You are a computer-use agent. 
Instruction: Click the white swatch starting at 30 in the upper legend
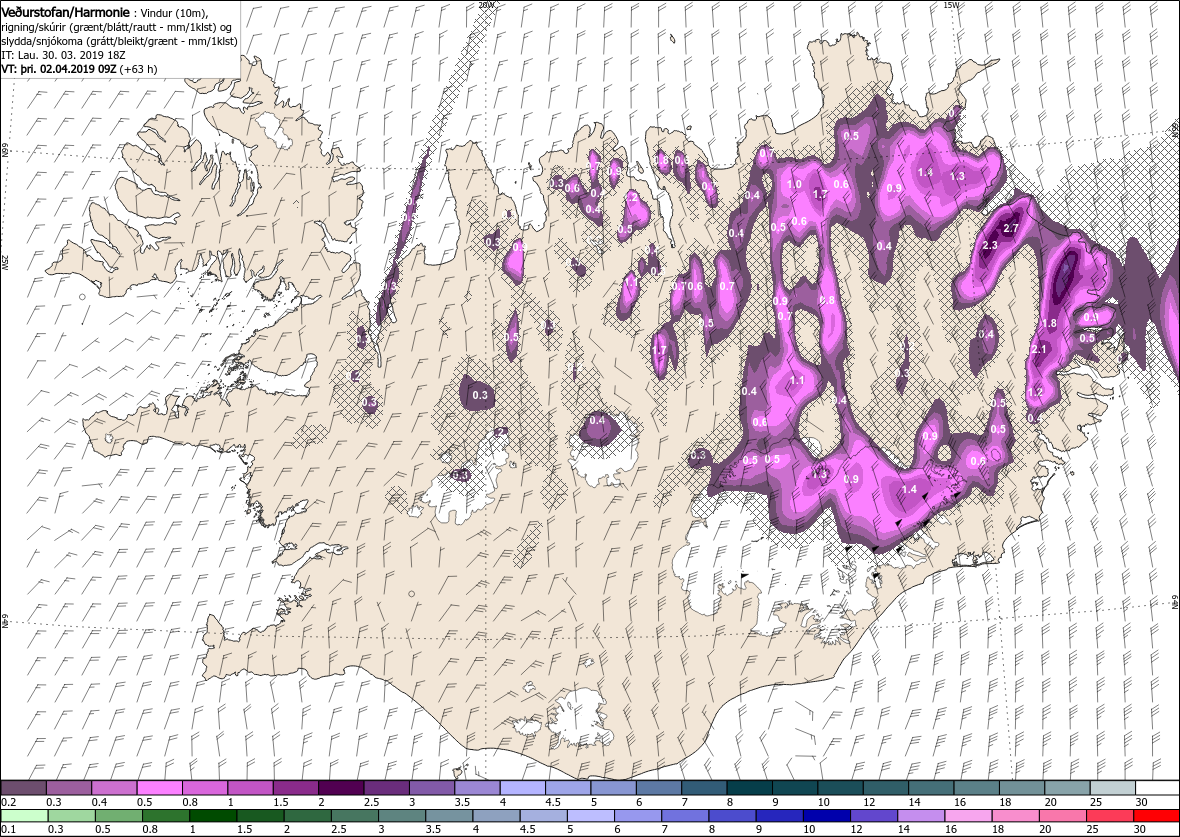1157,789
